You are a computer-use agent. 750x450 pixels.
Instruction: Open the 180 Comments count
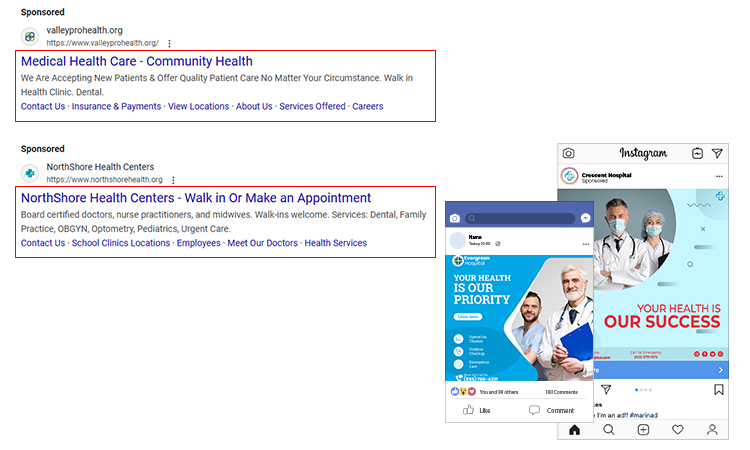click(x=562, y=392)
